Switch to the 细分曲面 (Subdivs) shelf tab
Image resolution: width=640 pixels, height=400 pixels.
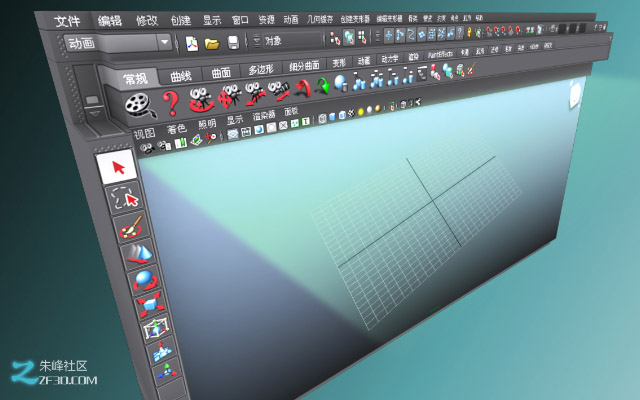click(x=304, y=66)
